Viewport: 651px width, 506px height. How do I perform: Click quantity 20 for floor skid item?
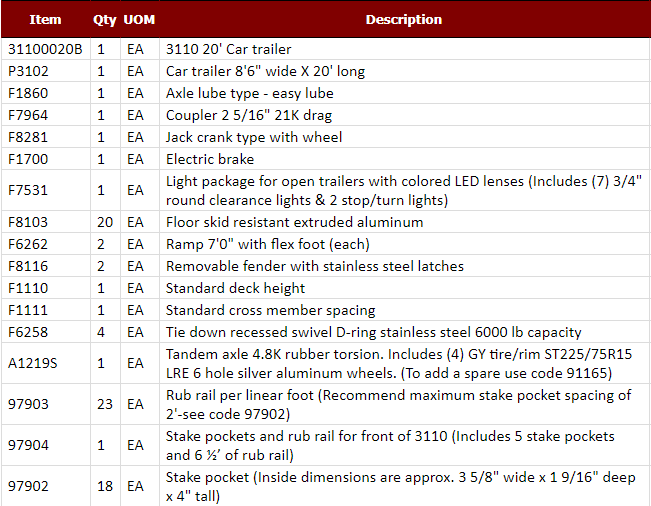104,222
